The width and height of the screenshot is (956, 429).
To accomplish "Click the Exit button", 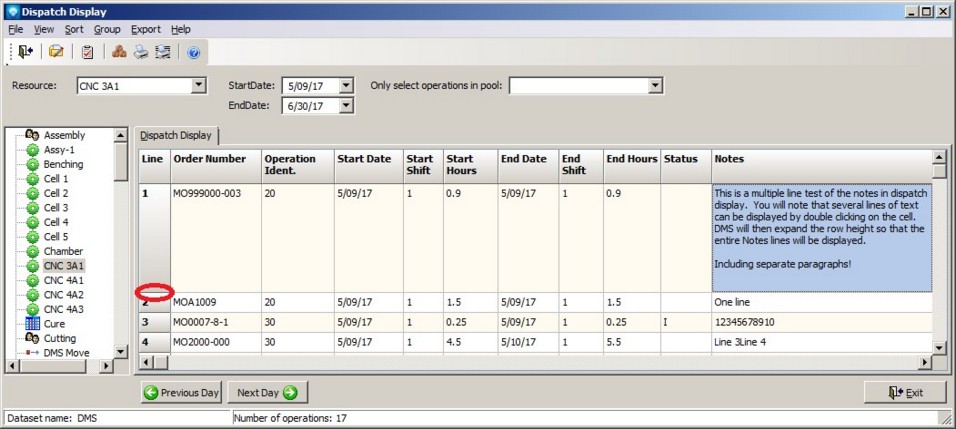I will tap(905, 392).
